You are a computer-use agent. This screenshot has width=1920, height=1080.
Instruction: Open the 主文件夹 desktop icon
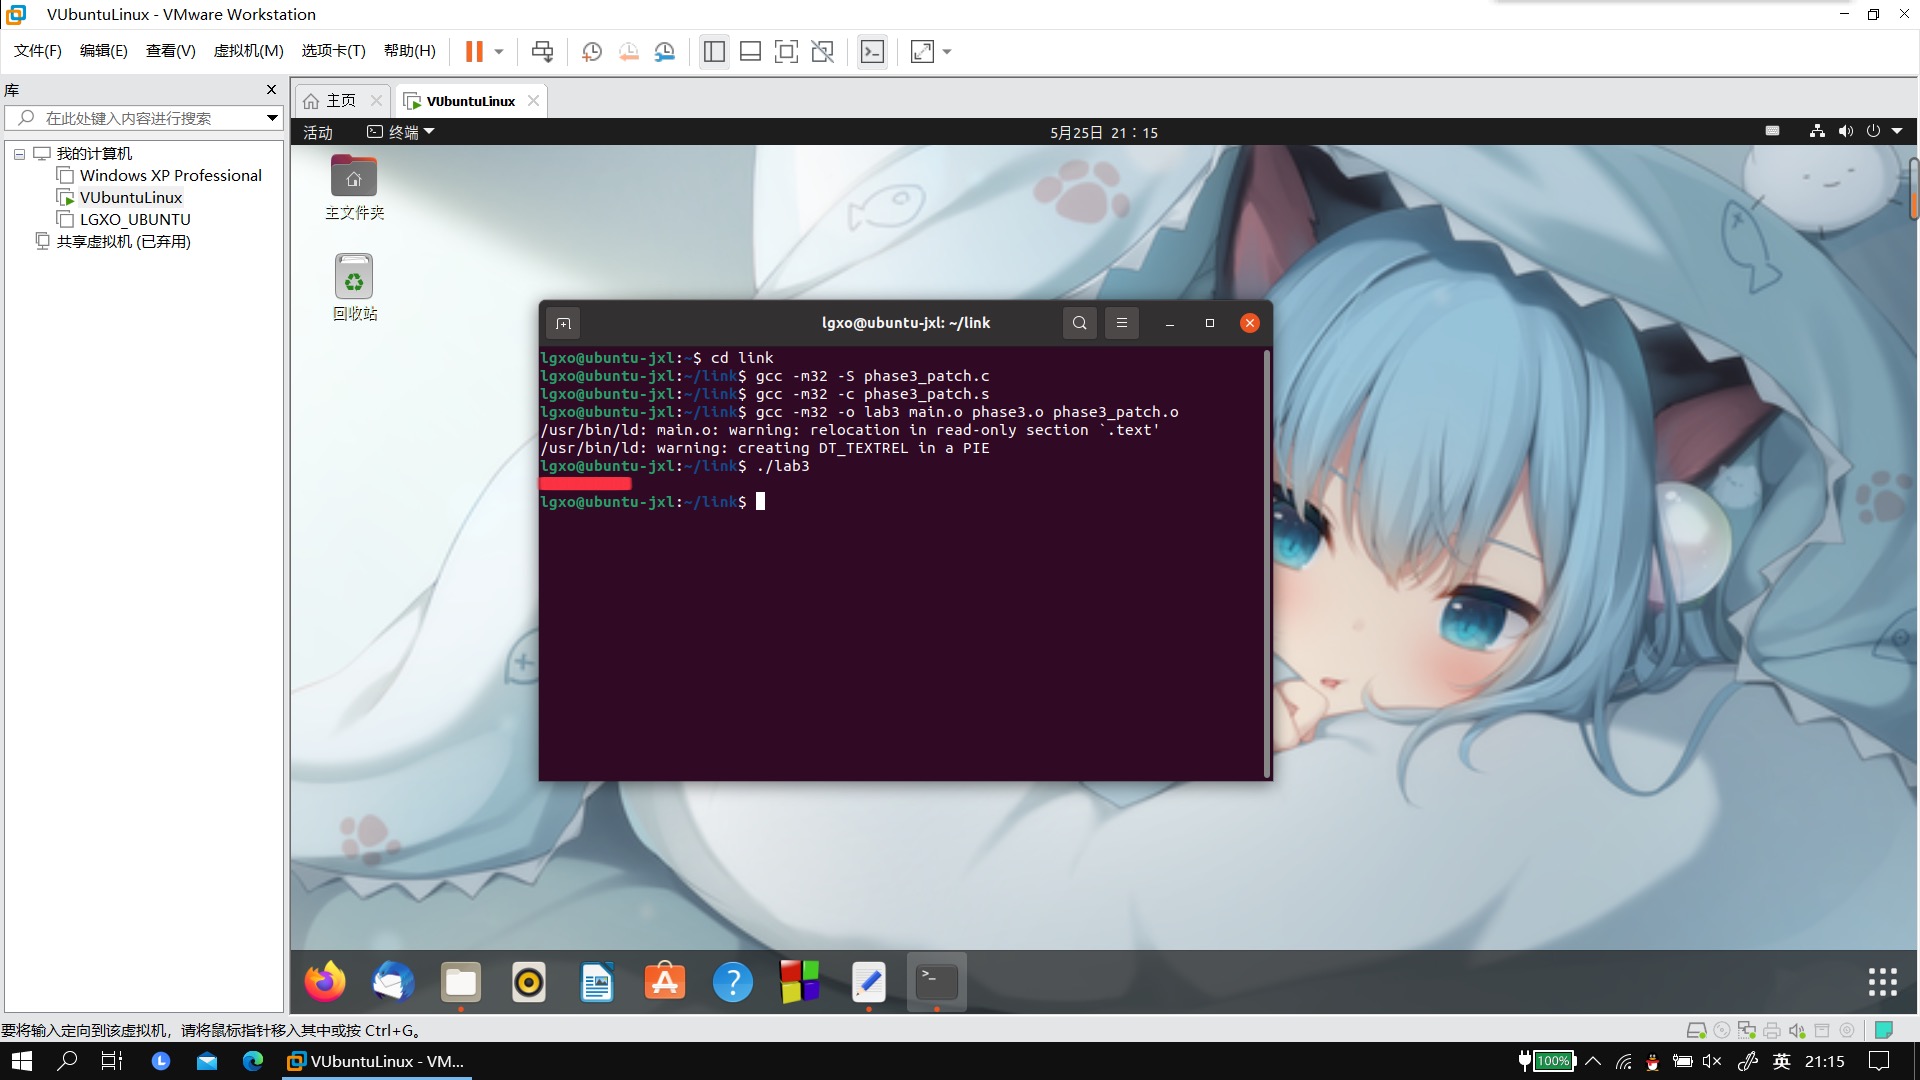point(354,187)
